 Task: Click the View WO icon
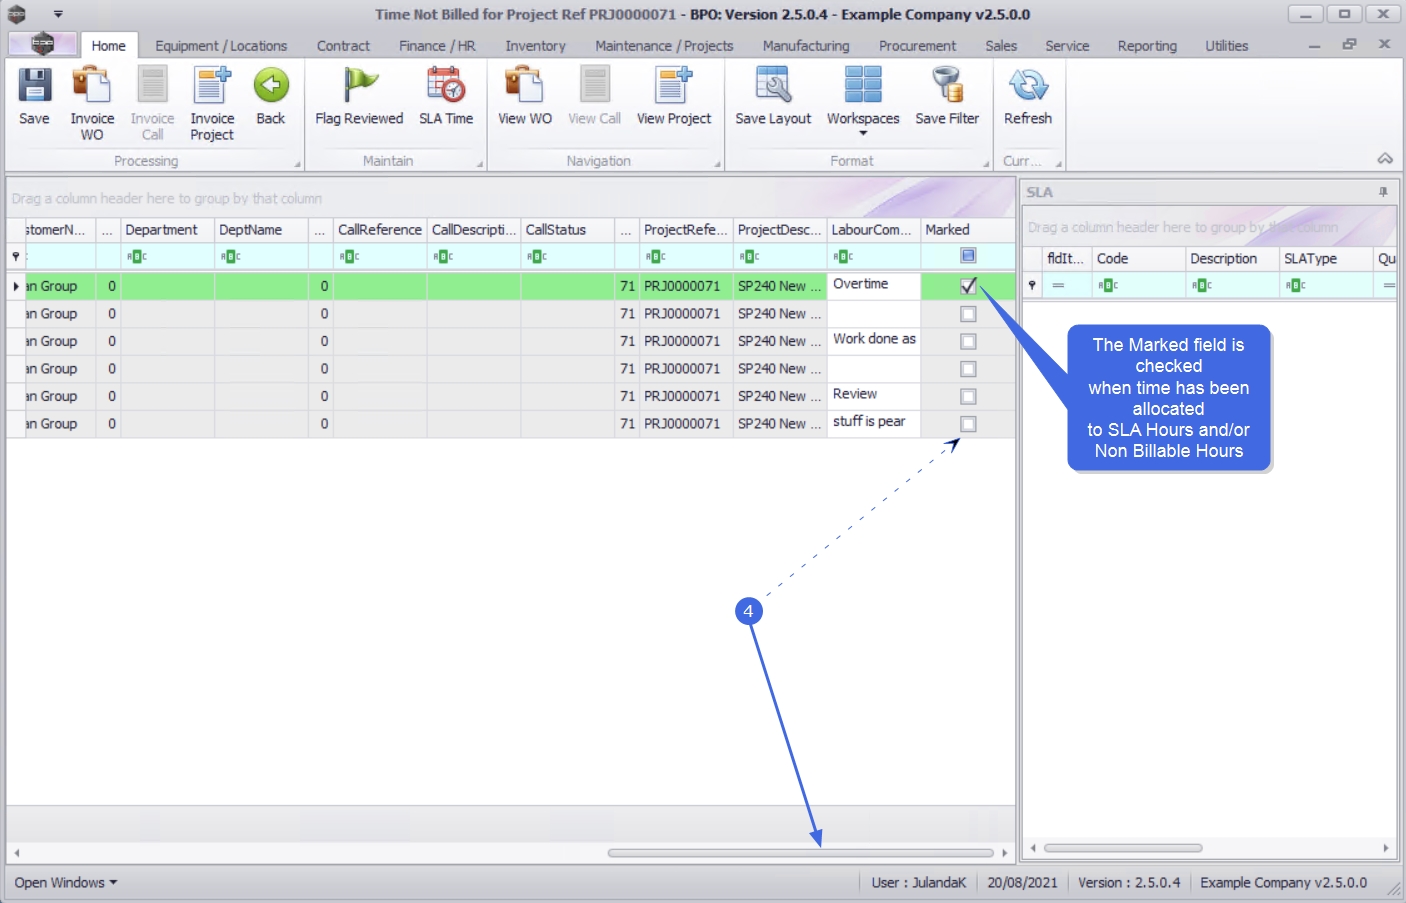point(525,86)
